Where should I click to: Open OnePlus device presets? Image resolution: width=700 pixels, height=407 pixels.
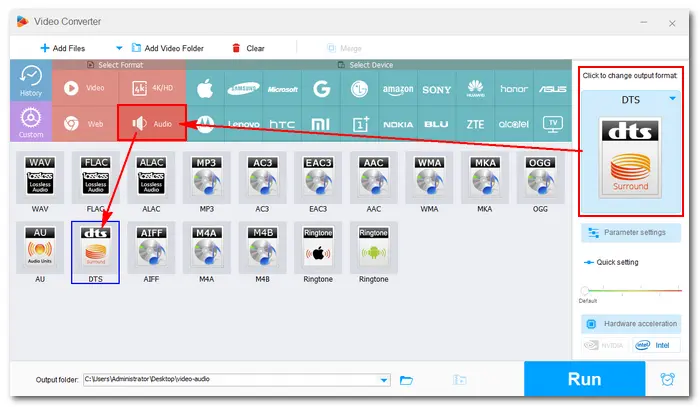(x=359, y=124)
